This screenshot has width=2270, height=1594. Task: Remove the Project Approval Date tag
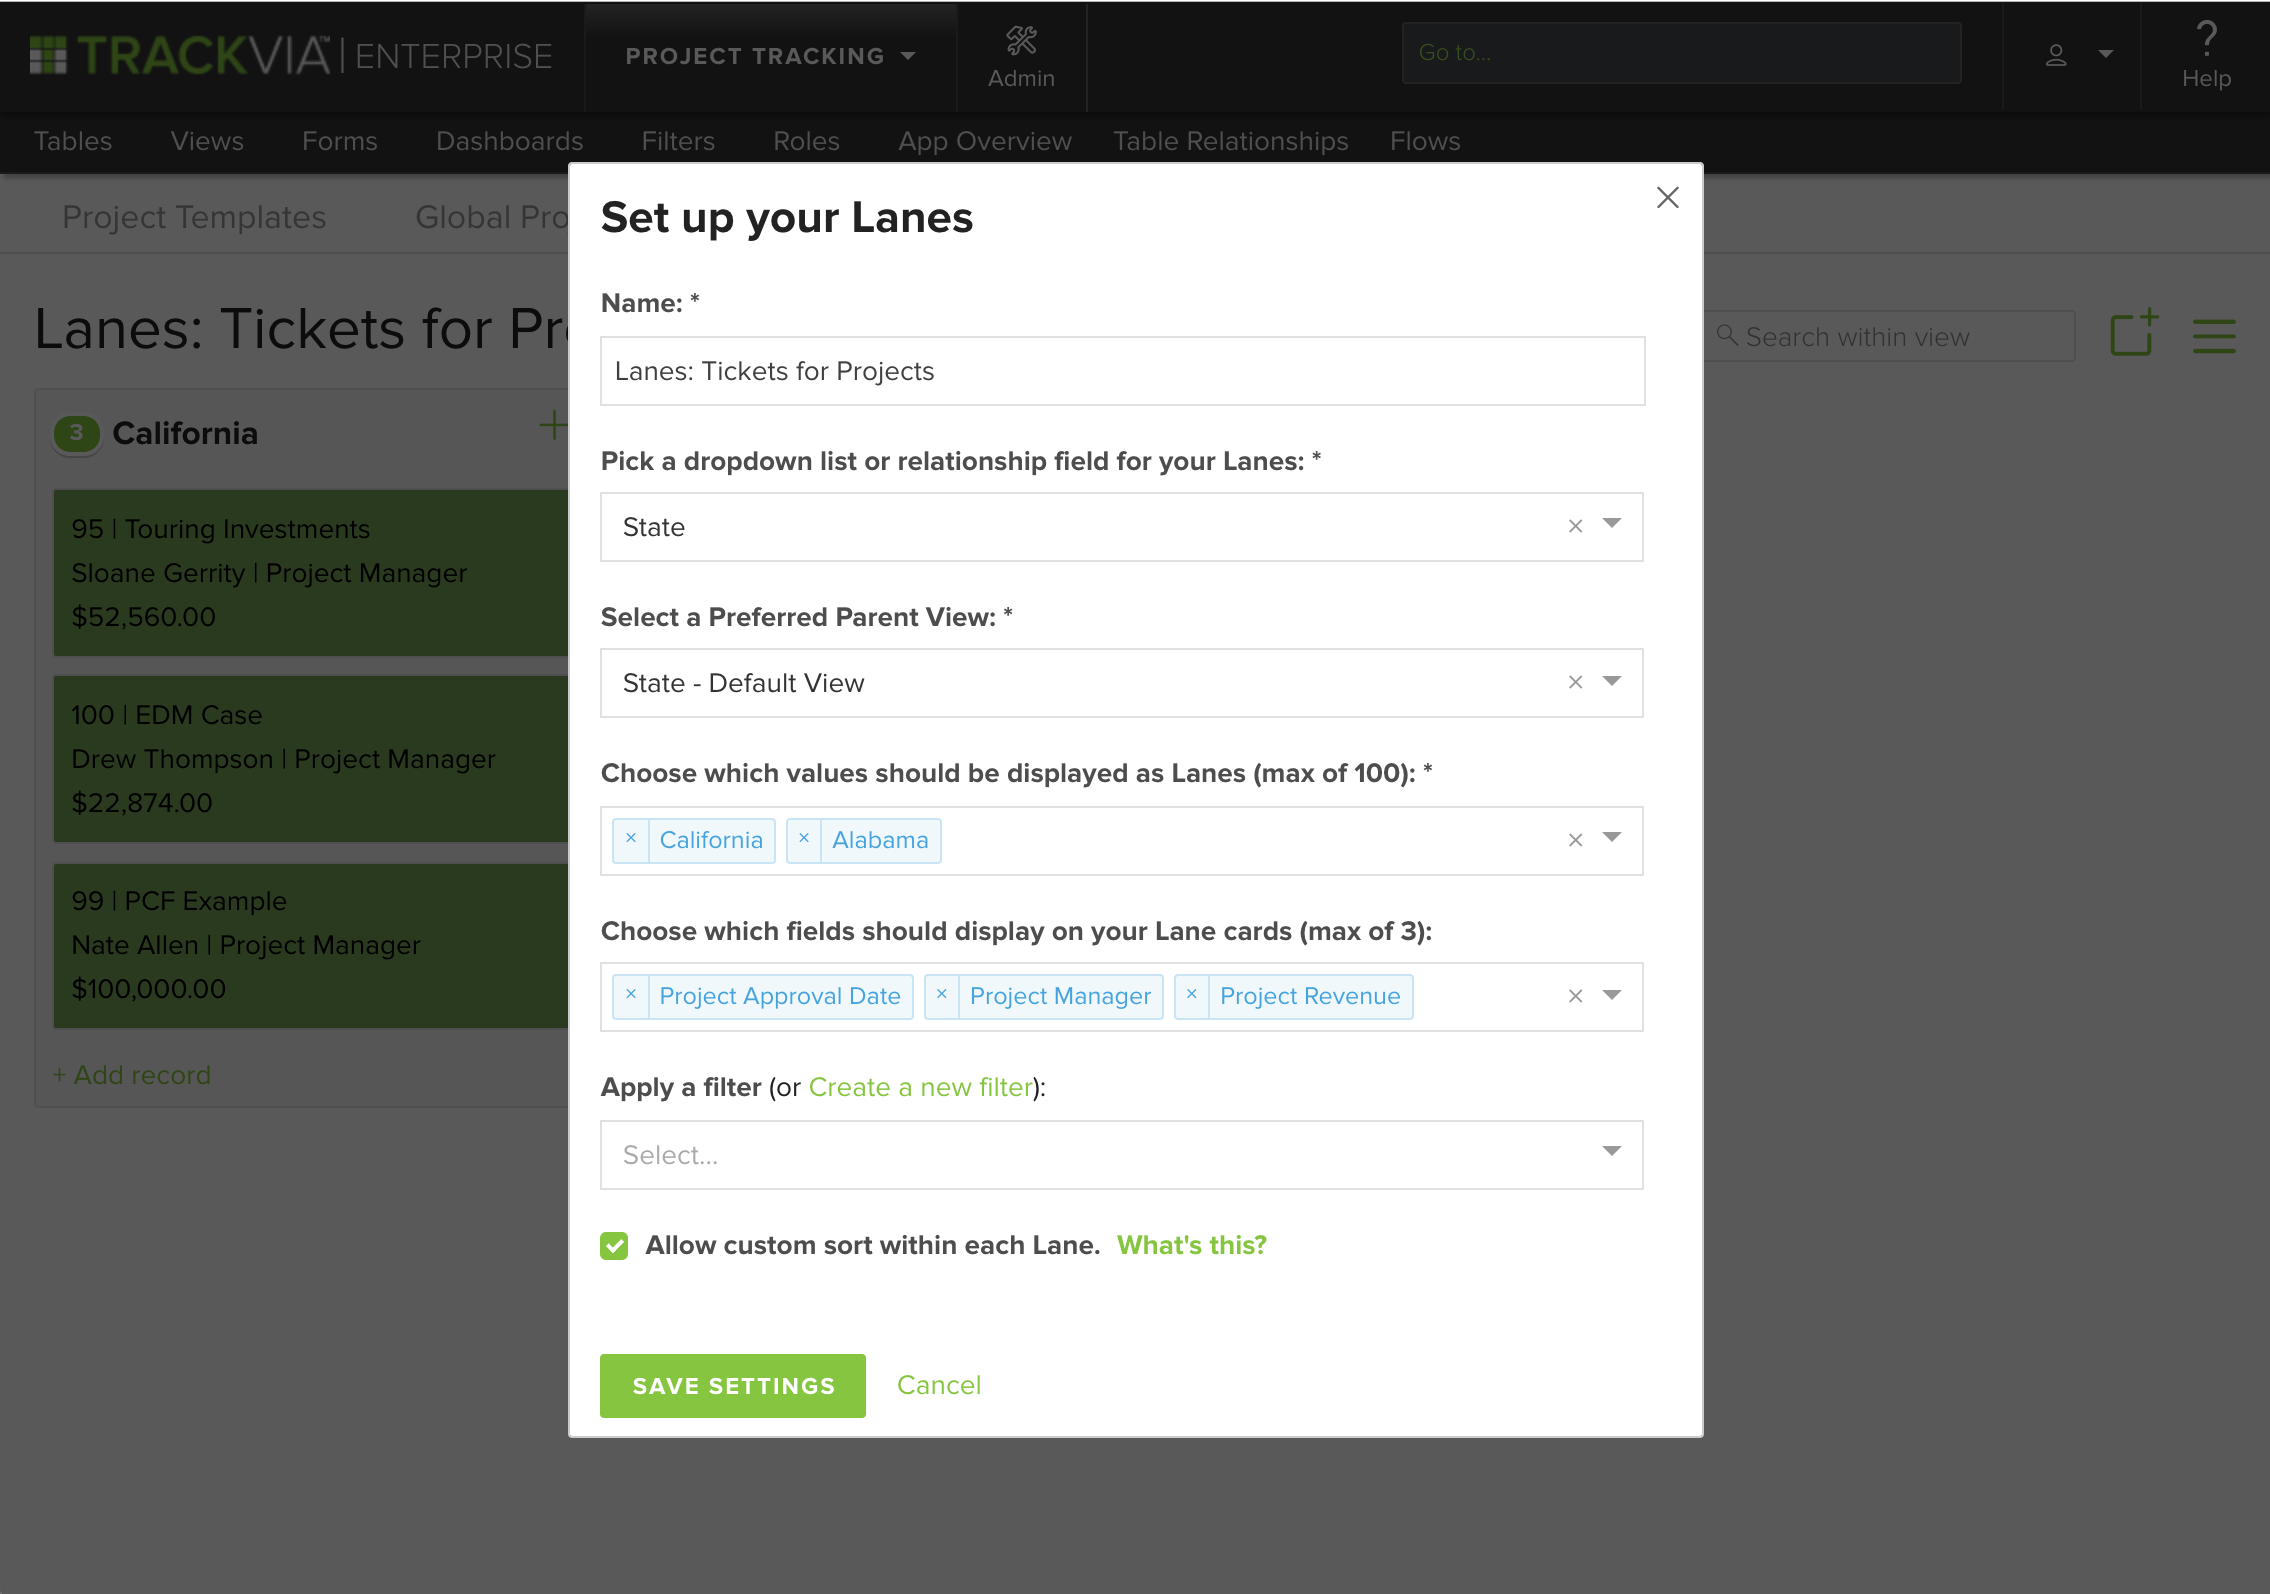pos(631,995)
